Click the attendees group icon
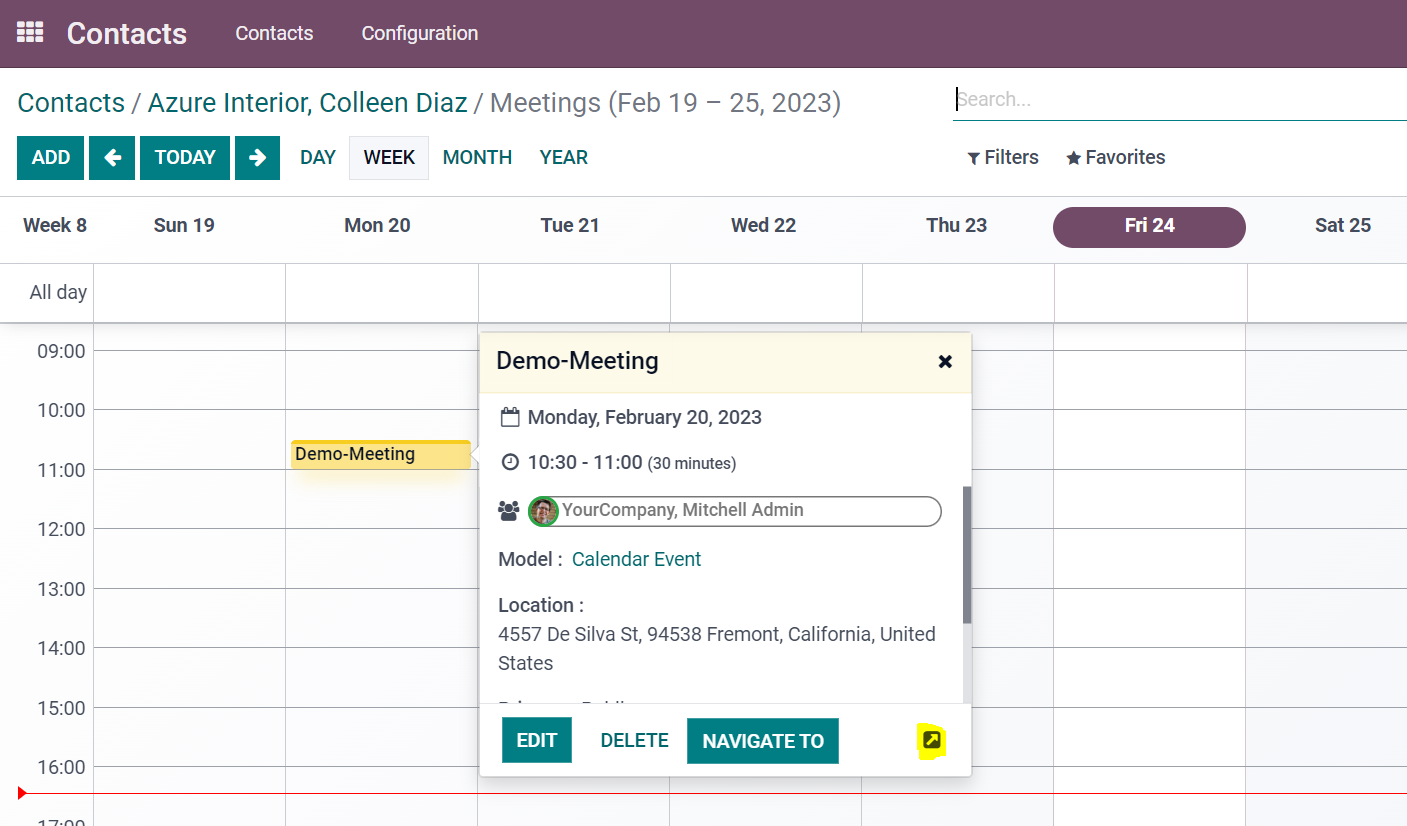The image size is (1407, 826). (509, 511)
